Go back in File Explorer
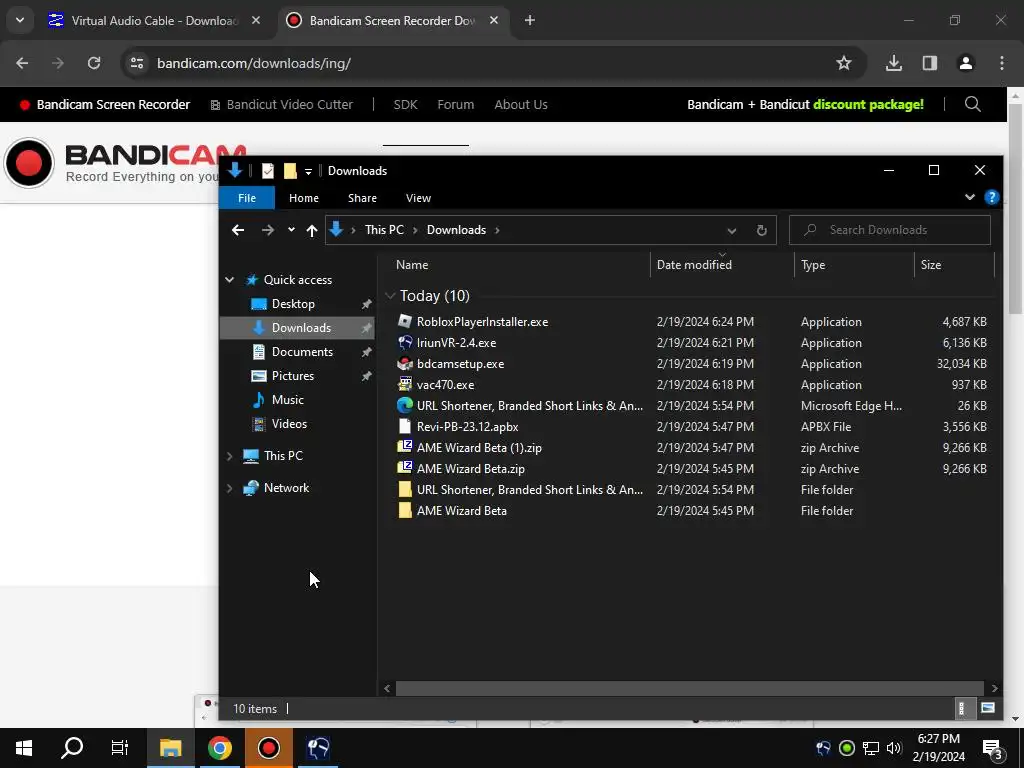The width and height of the screenshot is (1024, 768). [238, 230]
